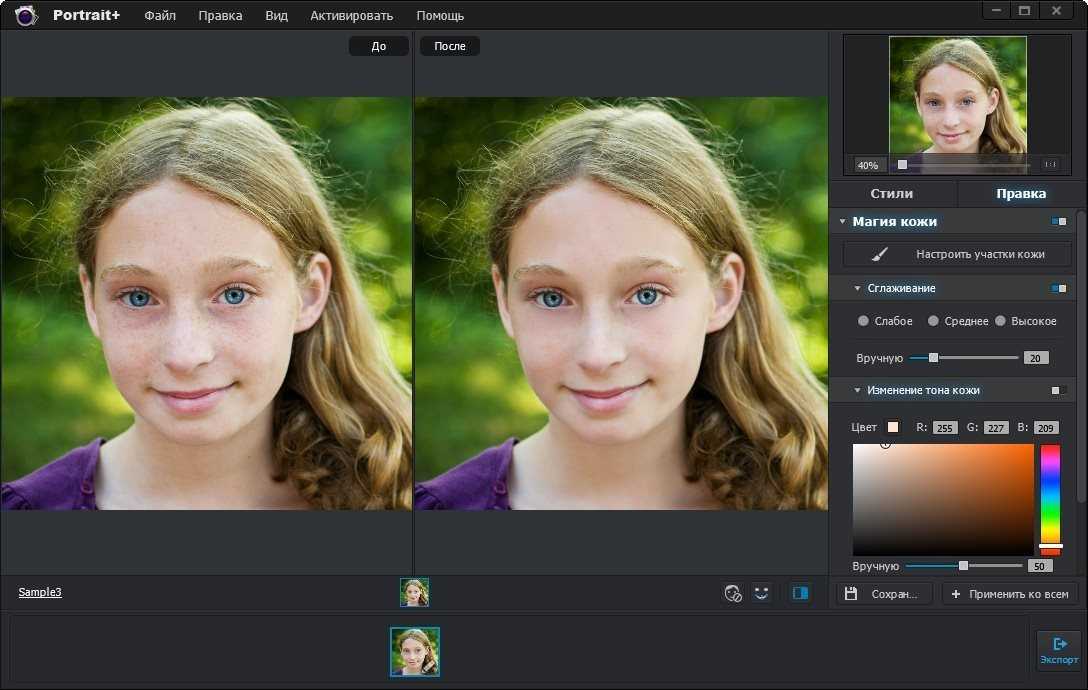This screenshot has height=690, width=1088.
Task: Click the fit-view icon in the navigator
Action: point(1051,165)
